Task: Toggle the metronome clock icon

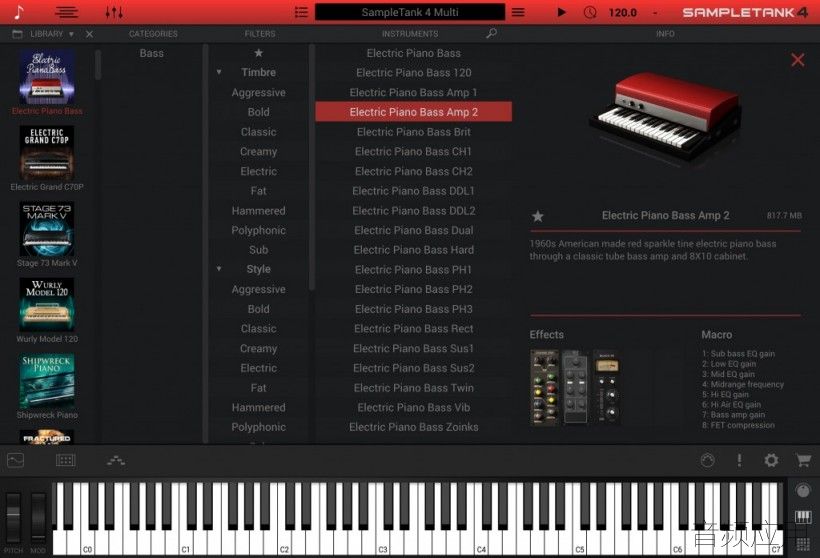Action: [x=590, y=12]
